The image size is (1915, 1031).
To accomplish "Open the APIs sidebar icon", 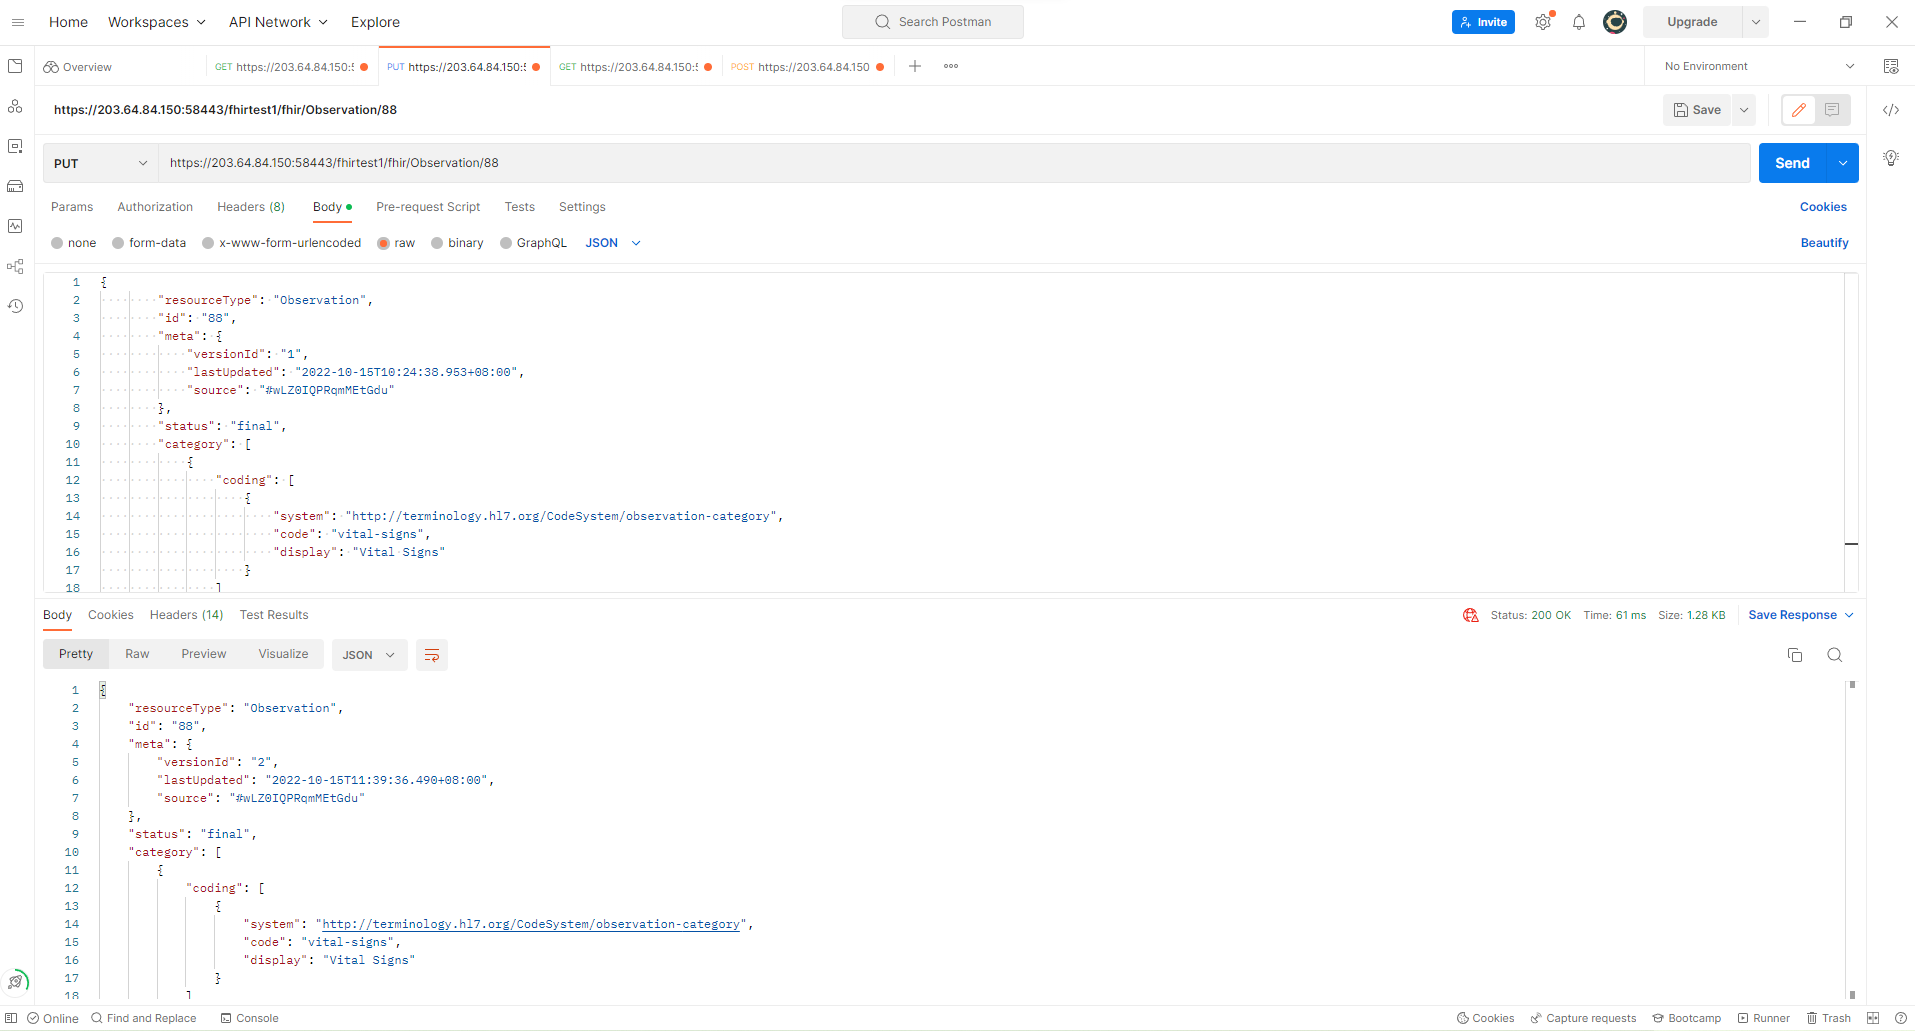I will pyautogui.click(x=15, y=106).
